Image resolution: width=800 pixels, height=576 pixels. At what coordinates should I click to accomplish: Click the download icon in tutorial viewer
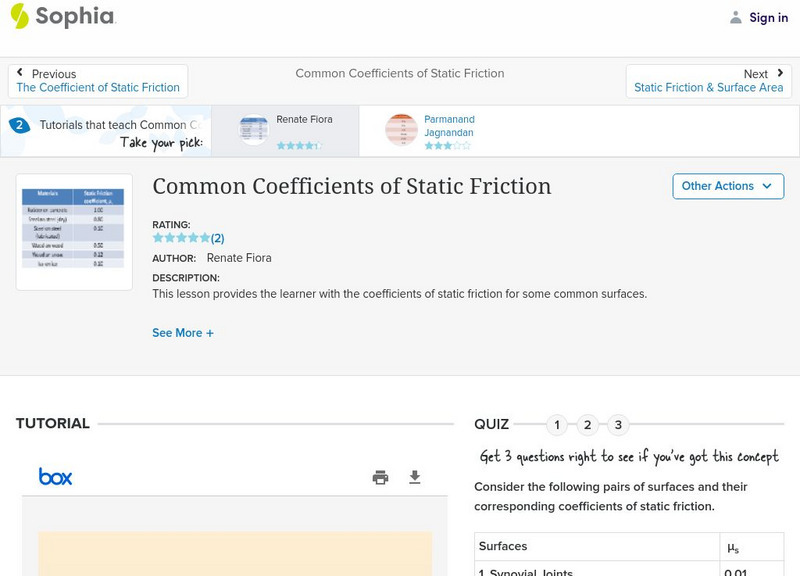click(415, 478)
